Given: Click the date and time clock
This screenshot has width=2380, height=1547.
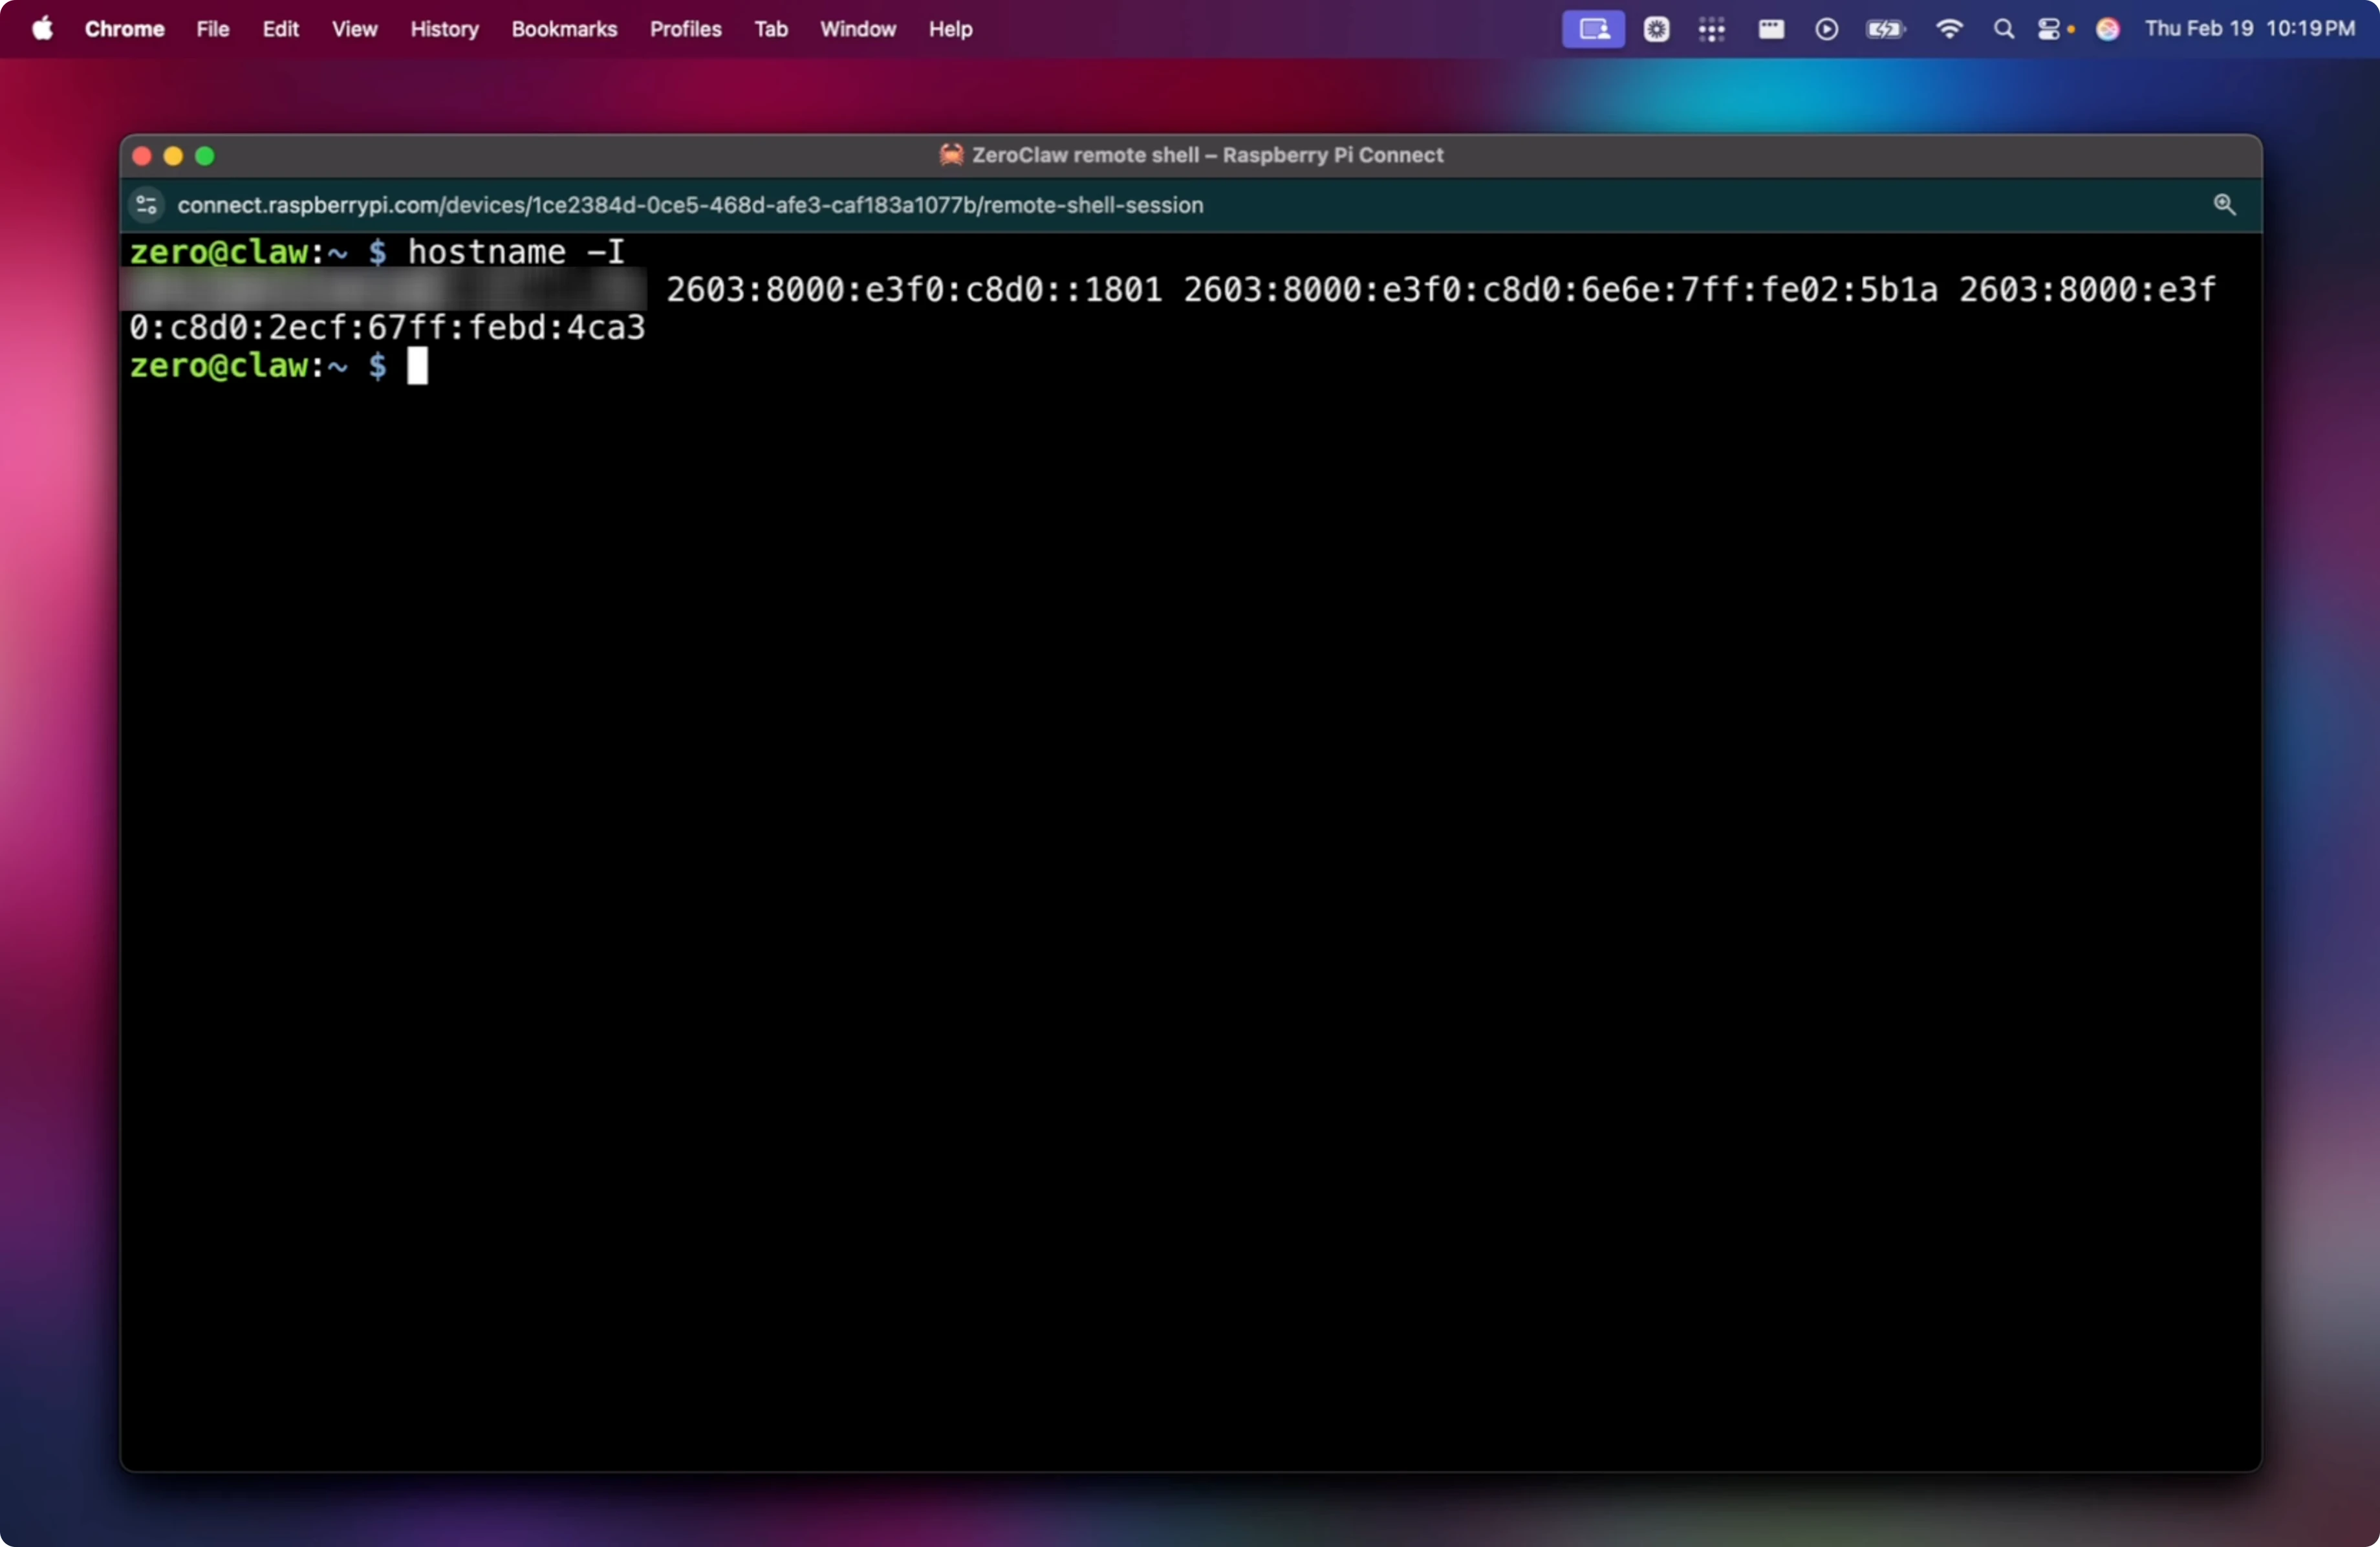Looking at the screenshot, I should 2249,29.
